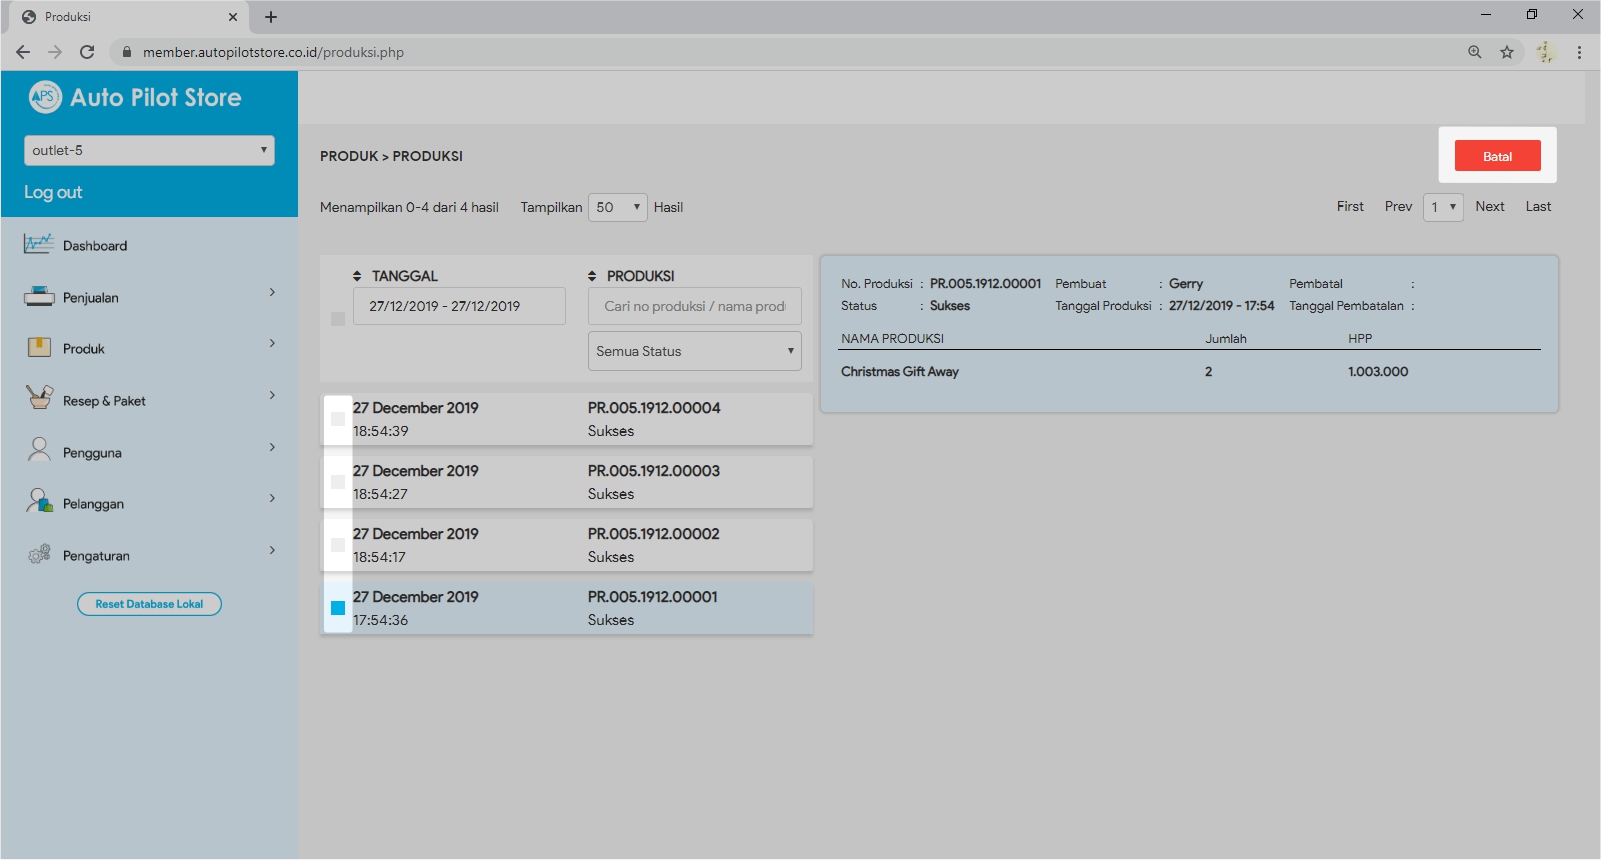Image resolution: width=1601 pixels, height=860 pixels.
Task: Click the Dashboard chart icon in sidebar
Action: (x=39, y=244)
